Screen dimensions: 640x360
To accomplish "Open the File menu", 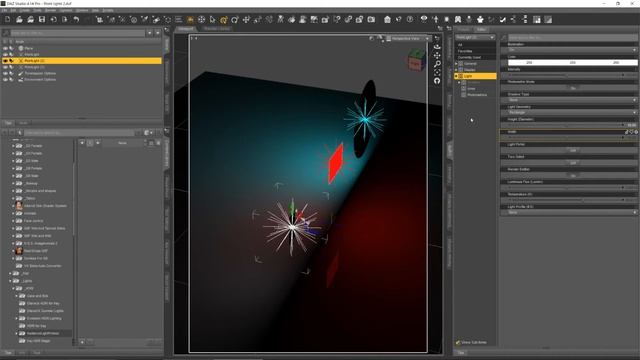I will coord(4,10).
